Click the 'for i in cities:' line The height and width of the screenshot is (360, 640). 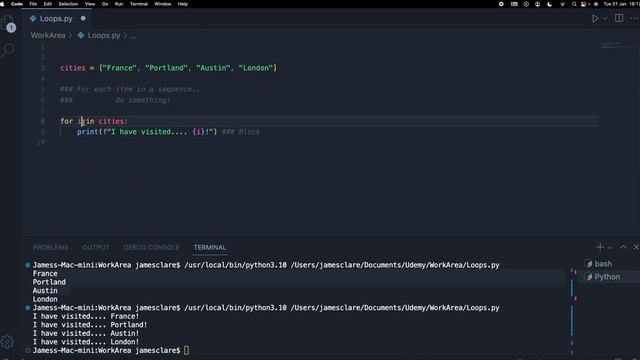94,121
